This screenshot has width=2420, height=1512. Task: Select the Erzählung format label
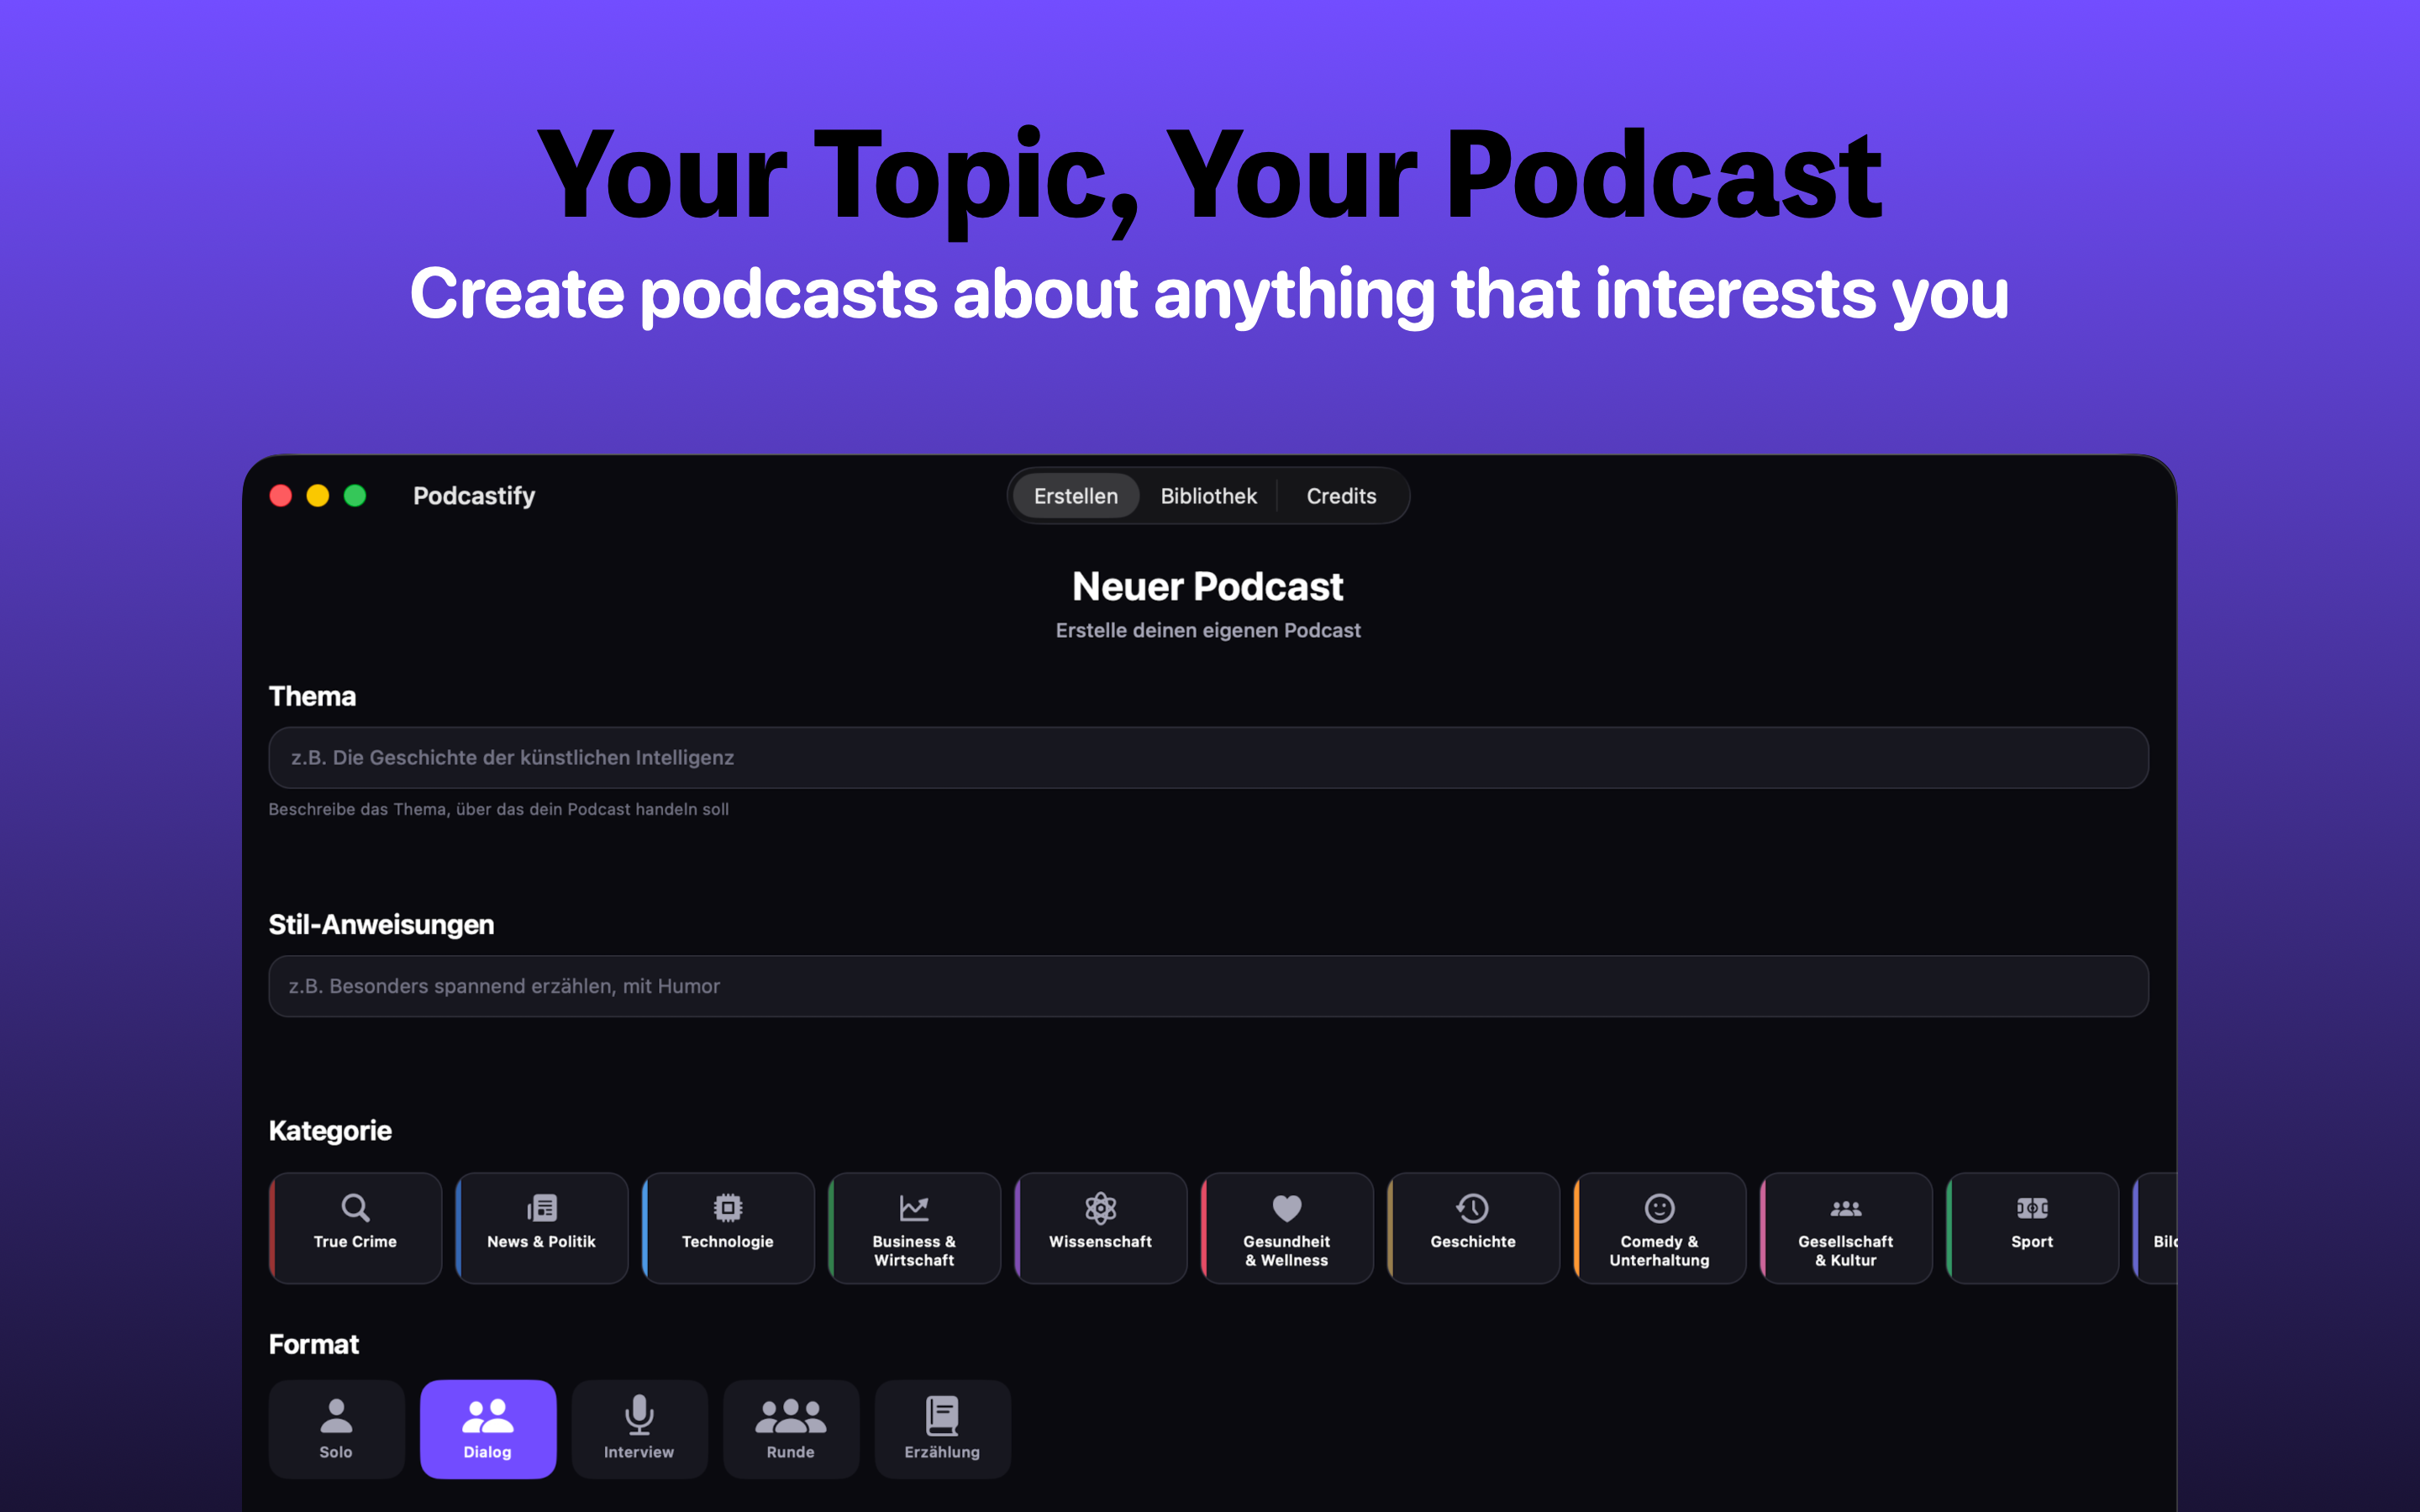(942, 1452)
